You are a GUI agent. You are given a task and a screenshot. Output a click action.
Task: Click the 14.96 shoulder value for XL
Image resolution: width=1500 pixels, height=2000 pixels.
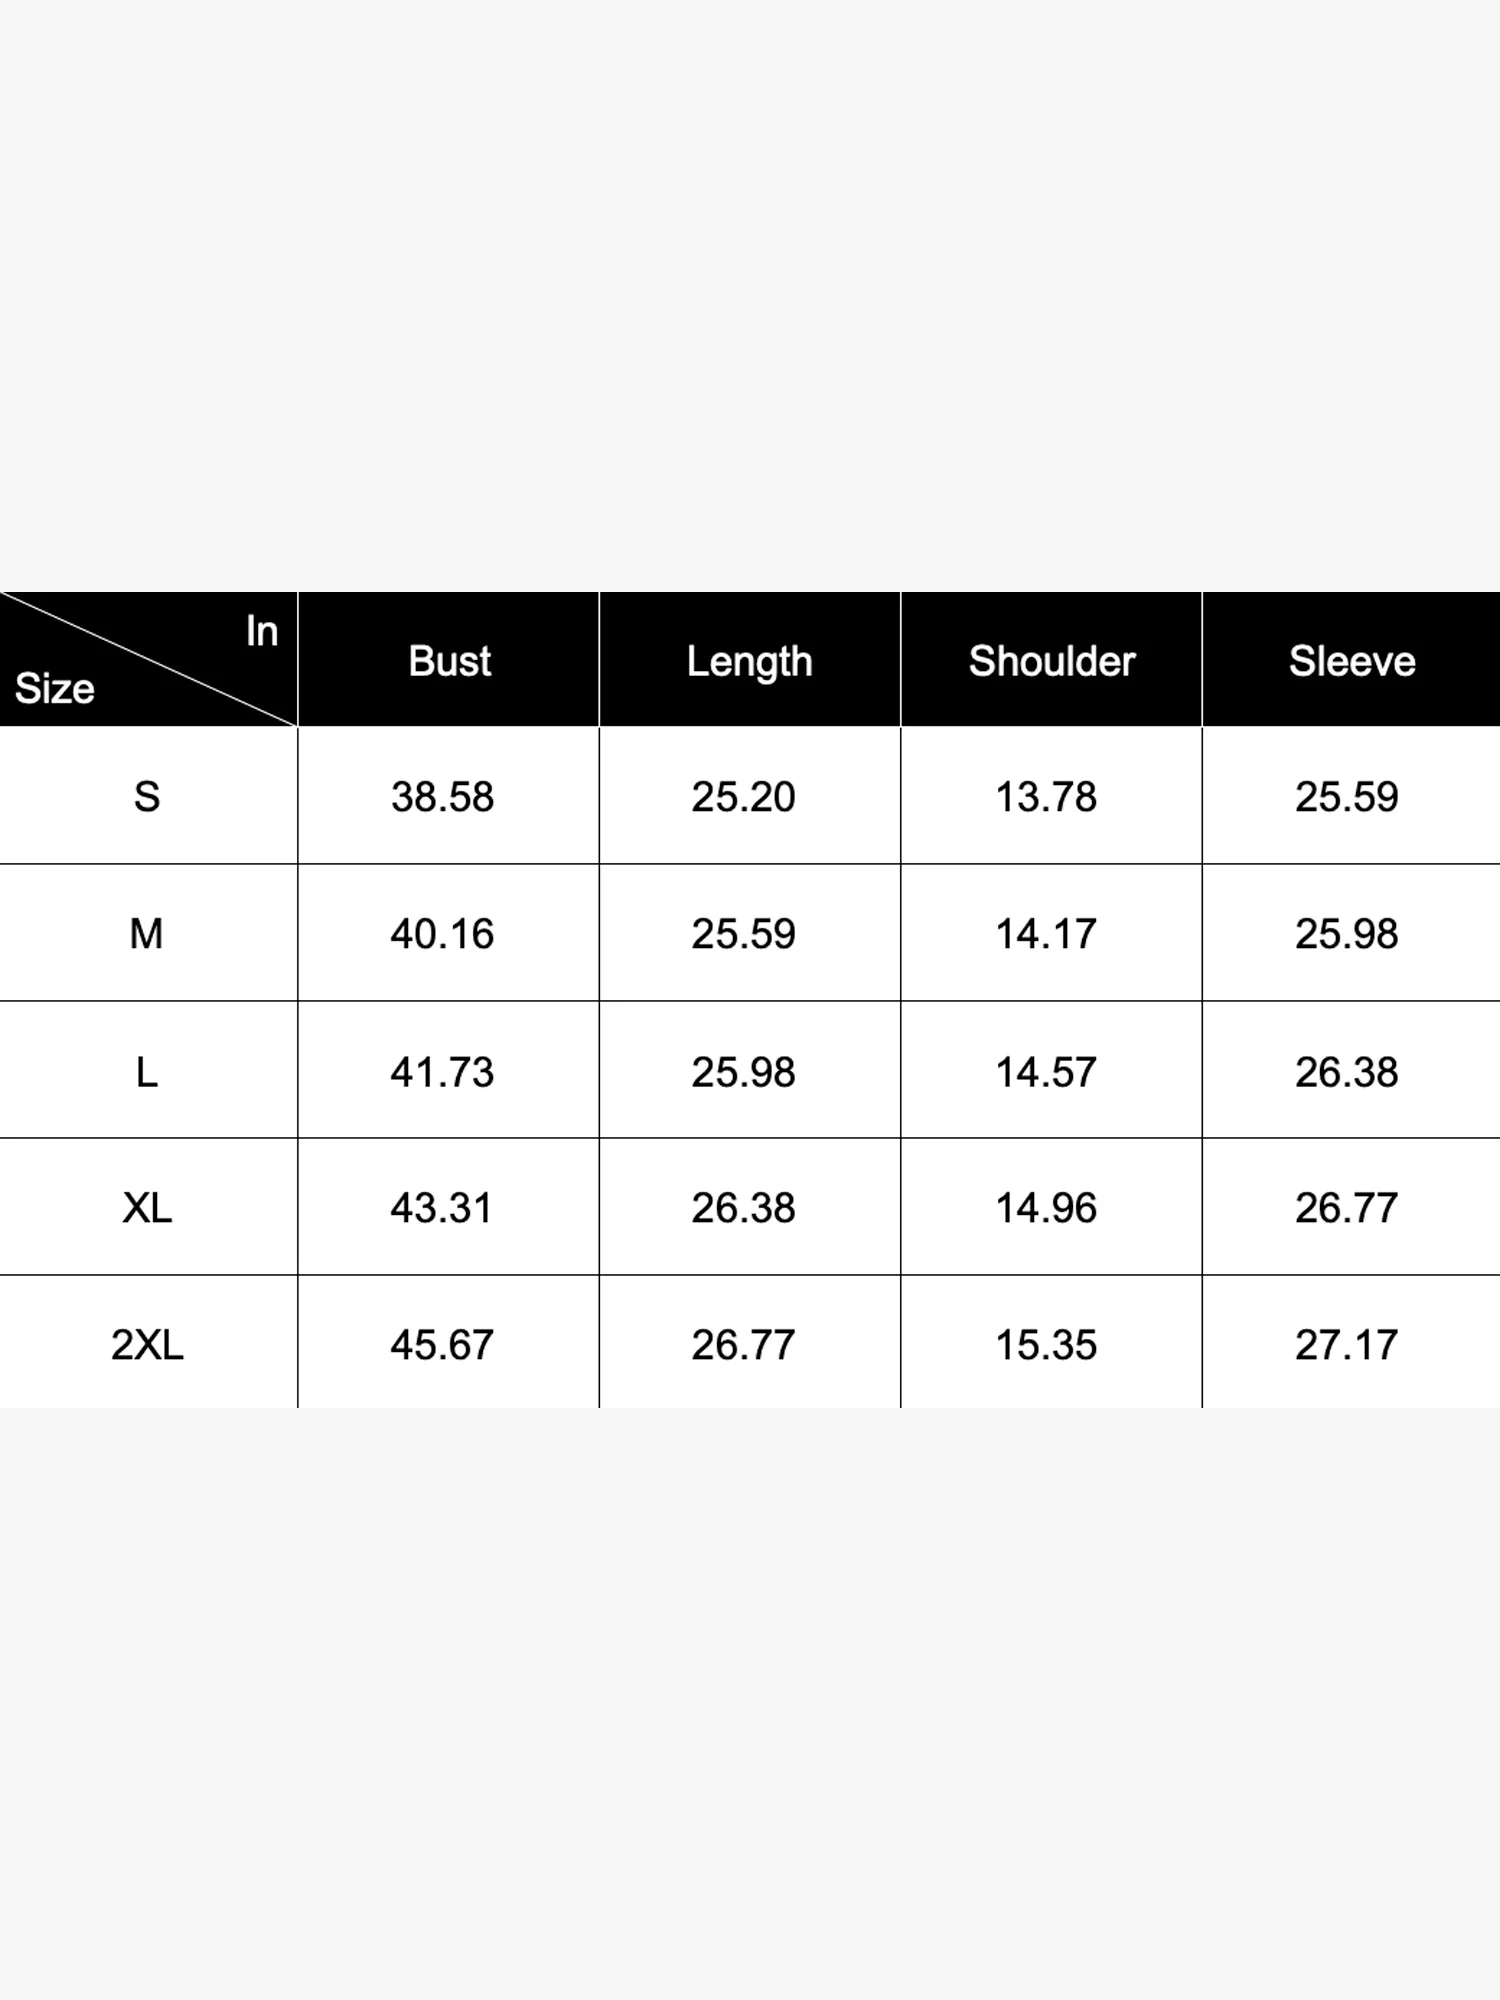(x=1046, y=1208)
